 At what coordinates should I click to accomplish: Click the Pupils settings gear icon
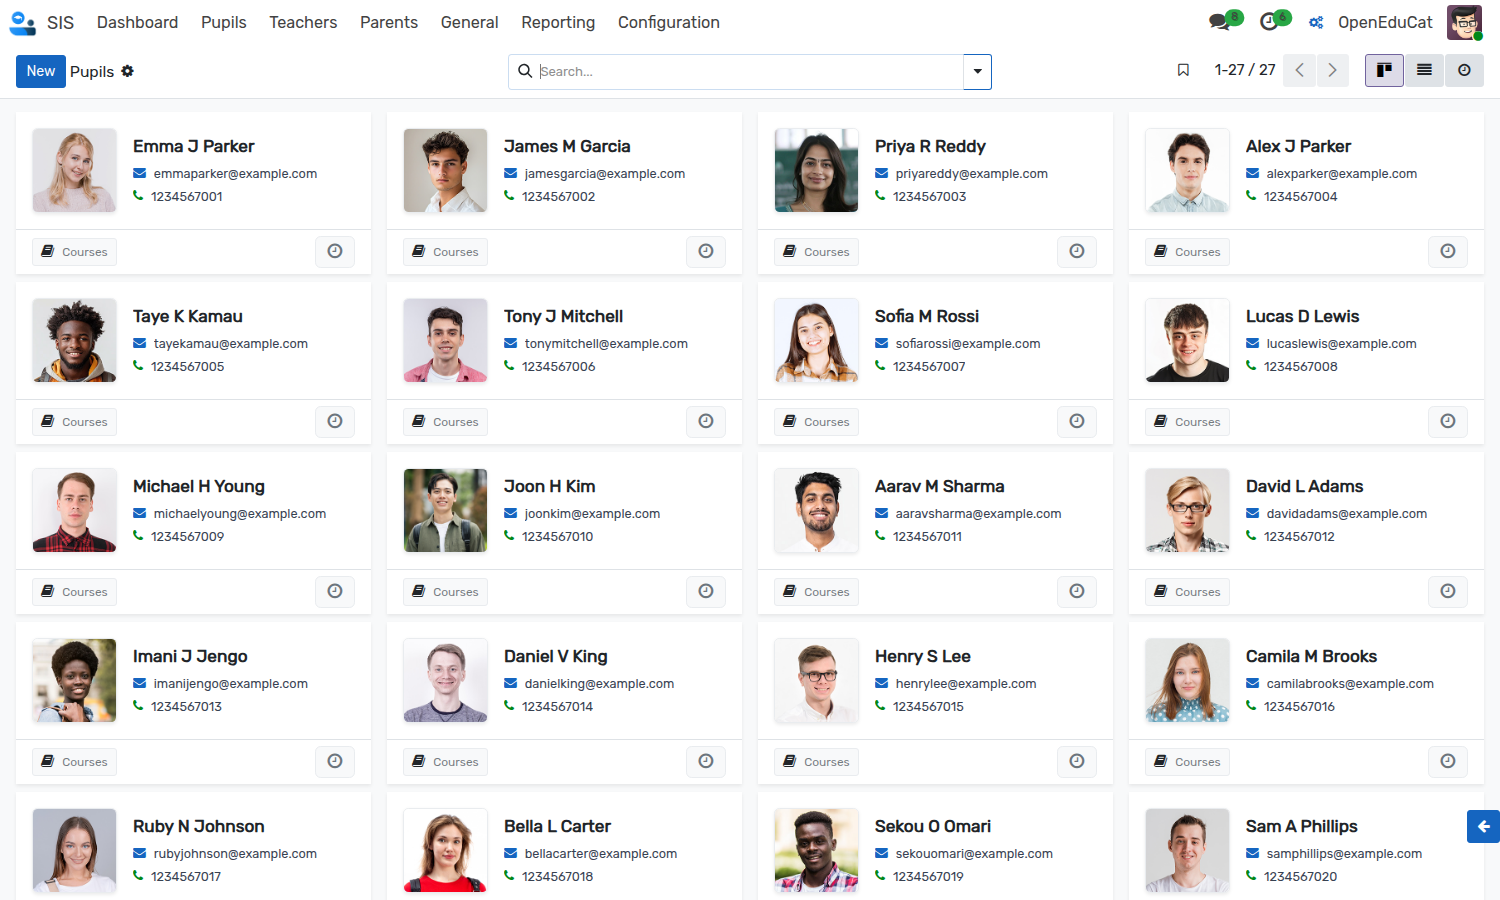point(128,71)
